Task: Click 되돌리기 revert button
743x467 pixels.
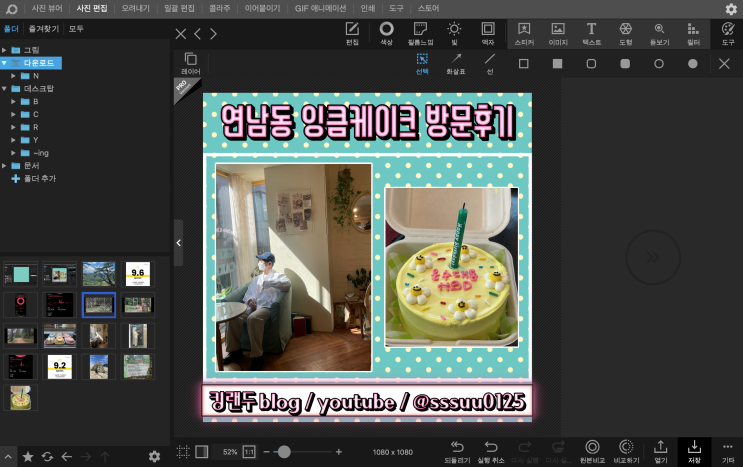Action: (x=457, y=452)
